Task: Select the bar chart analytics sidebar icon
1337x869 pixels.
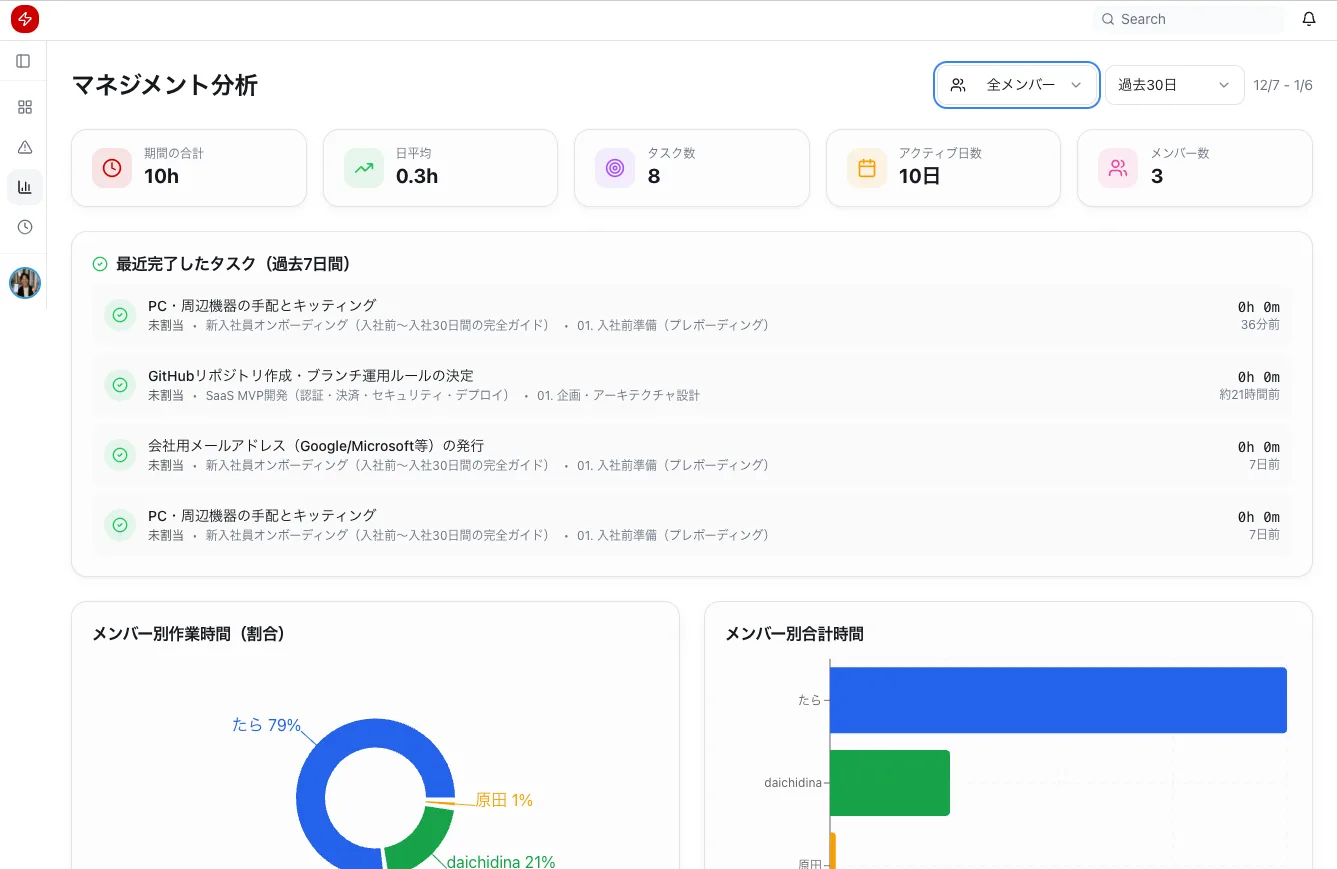Action: (25, 187)
